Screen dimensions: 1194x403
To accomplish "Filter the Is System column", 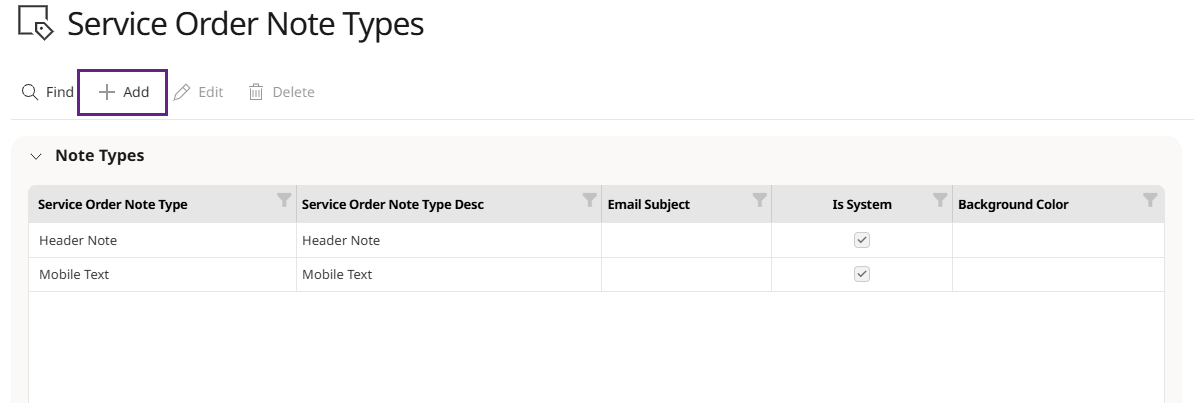I will pos(940,200).
